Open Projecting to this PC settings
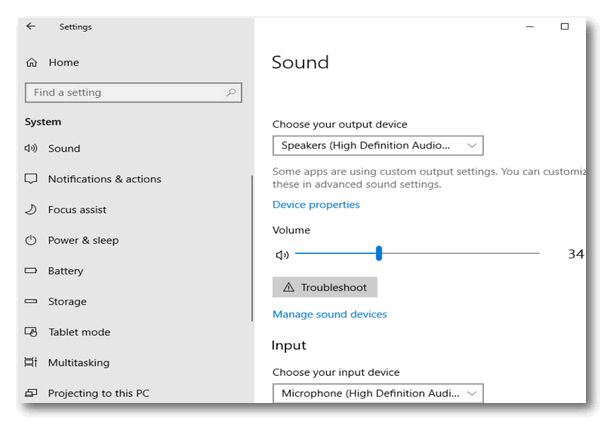 (x=98, y=393)
